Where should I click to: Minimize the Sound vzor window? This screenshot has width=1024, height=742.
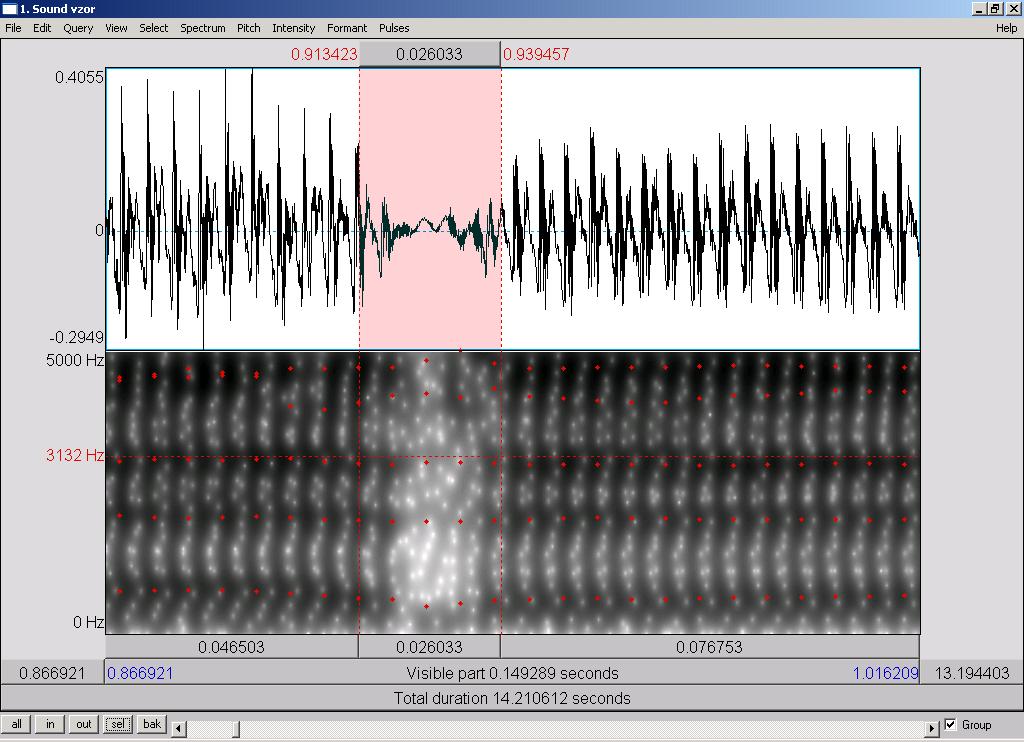[979, 8]
